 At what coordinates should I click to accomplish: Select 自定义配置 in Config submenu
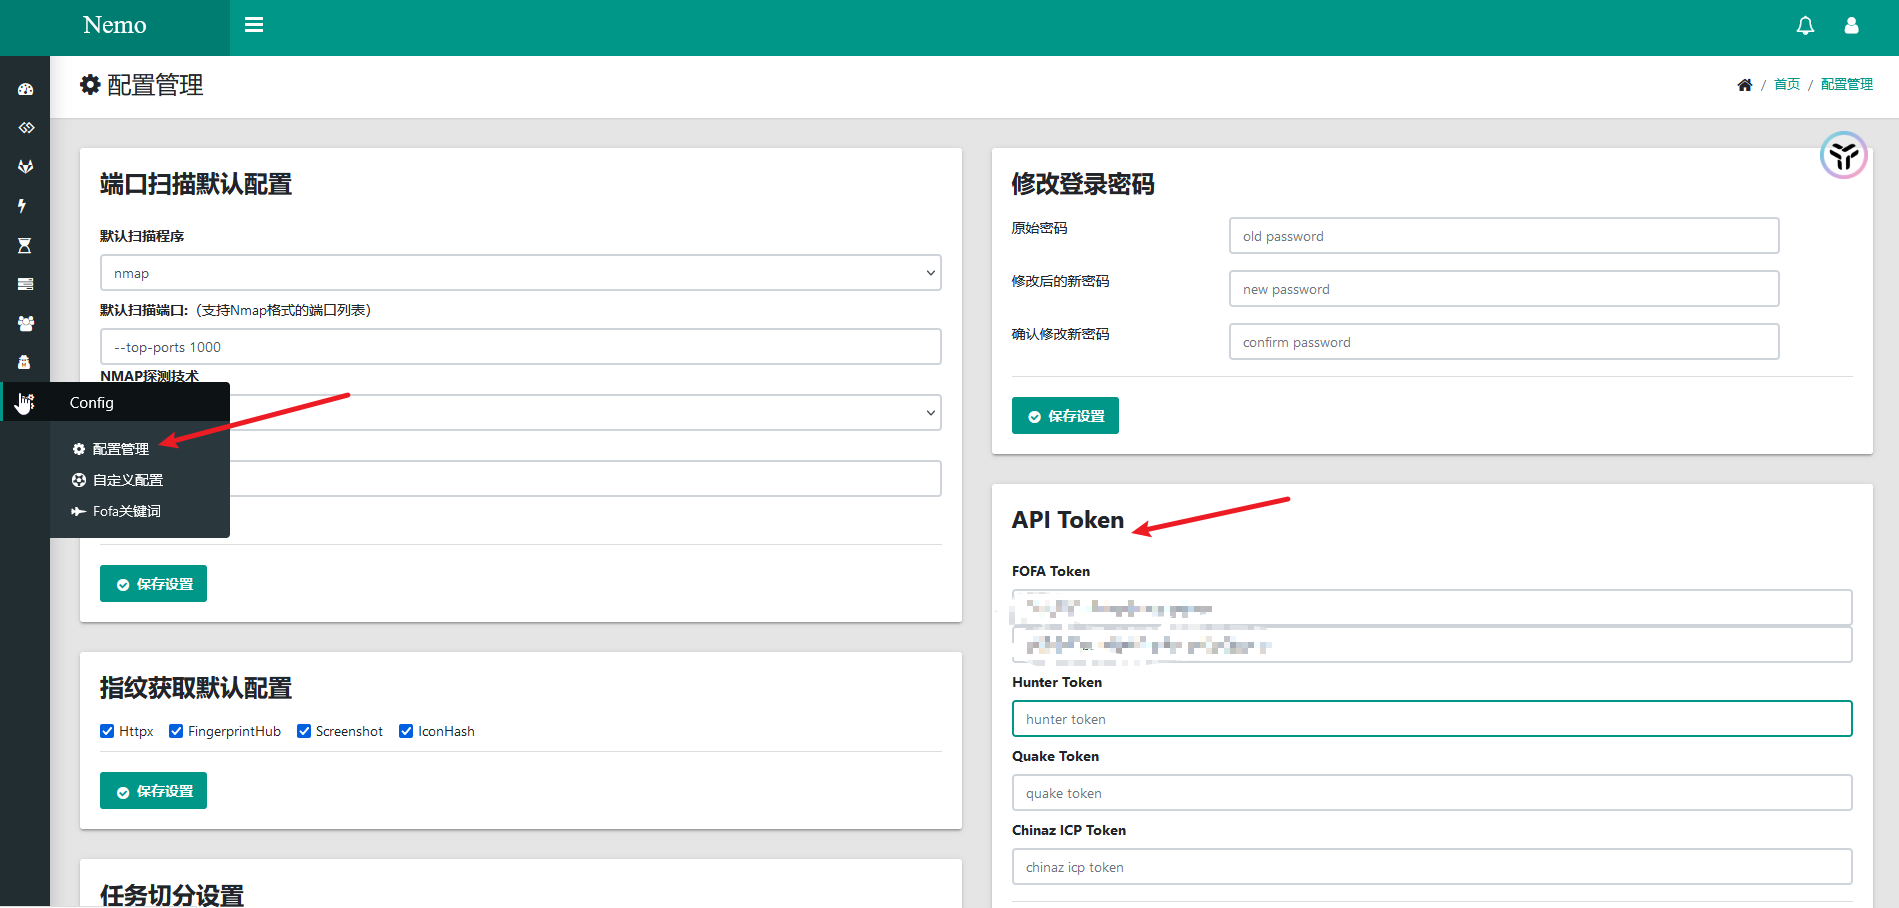pyautogui.click(x=127, y=480)
